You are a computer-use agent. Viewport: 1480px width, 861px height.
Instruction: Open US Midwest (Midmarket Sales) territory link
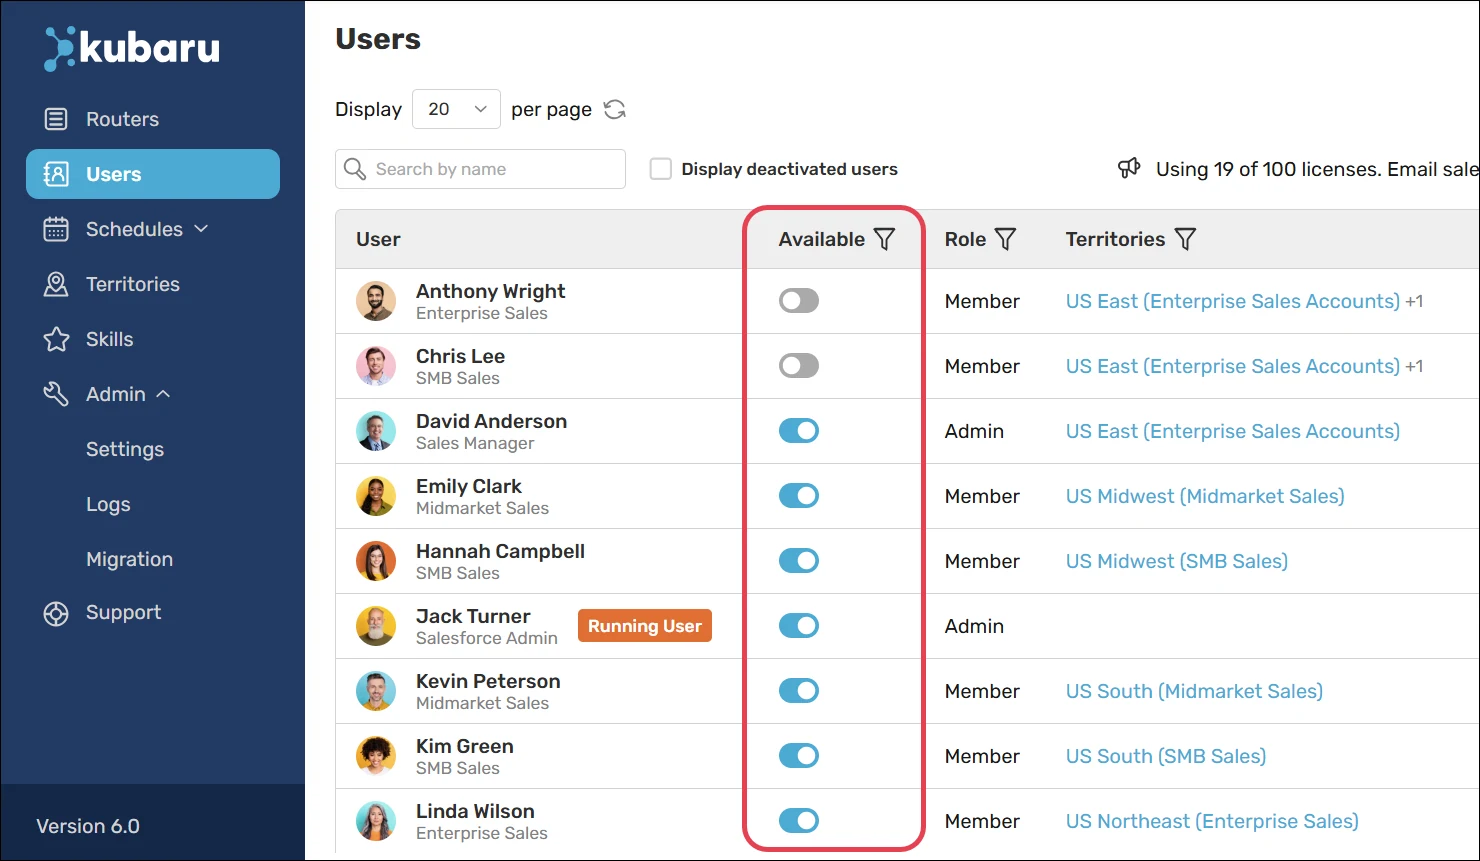[x=1205, y=496]
